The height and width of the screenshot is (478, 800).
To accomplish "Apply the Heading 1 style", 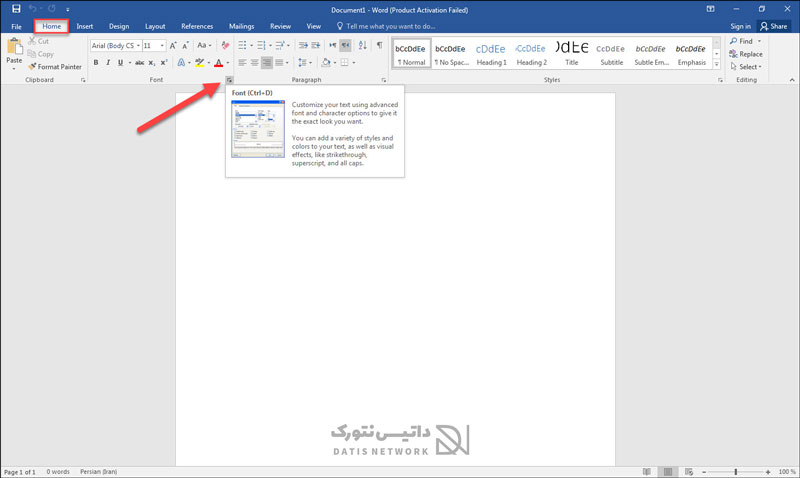I will (x=491, y=54).
